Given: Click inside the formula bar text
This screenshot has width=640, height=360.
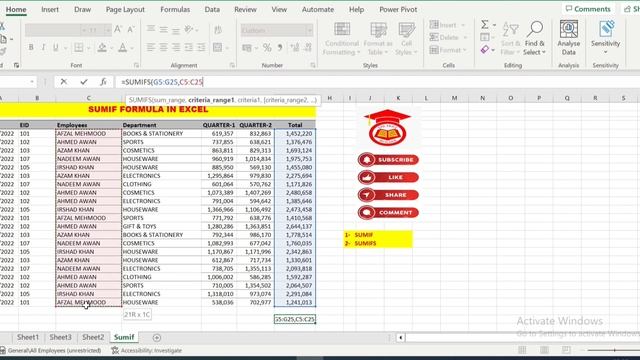Looking at the screenshot, I should (162, 82).
